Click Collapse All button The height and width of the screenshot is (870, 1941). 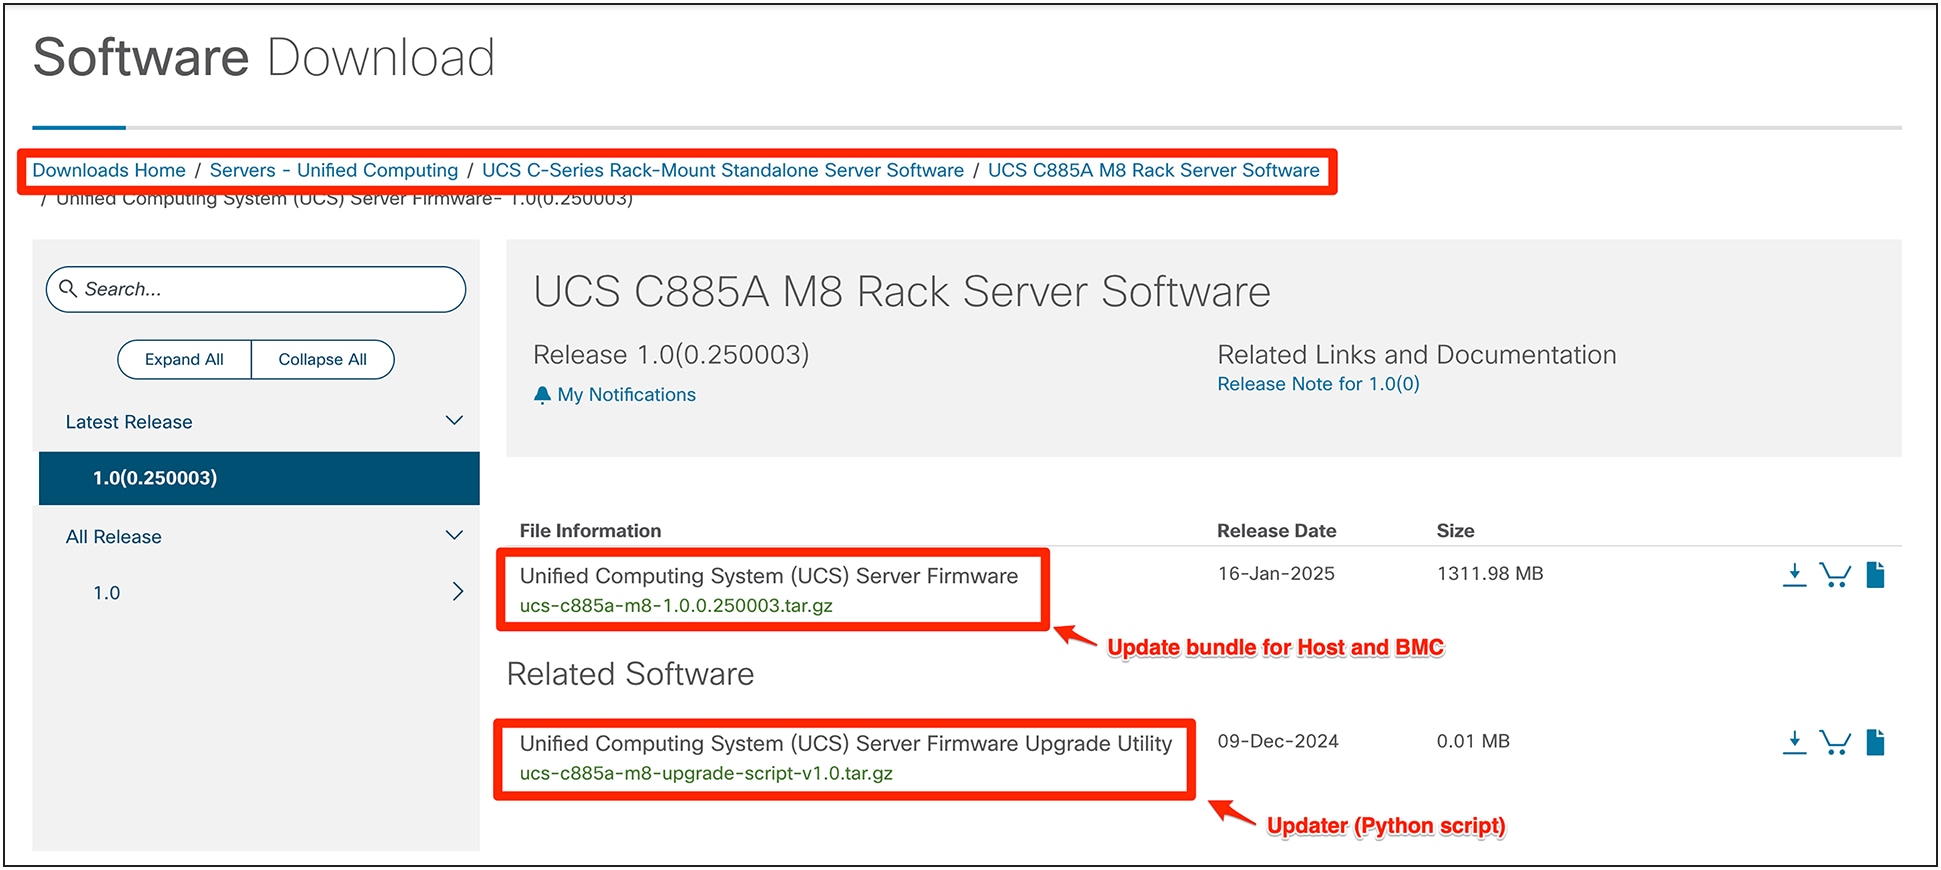(x=322, y=360)
